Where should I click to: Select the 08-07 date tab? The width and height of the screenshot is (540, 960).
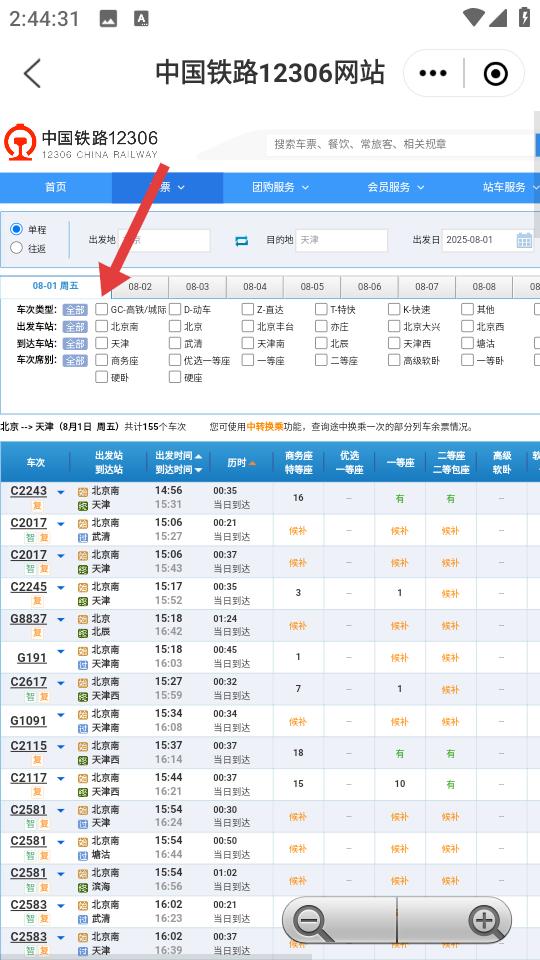point(427,287)
